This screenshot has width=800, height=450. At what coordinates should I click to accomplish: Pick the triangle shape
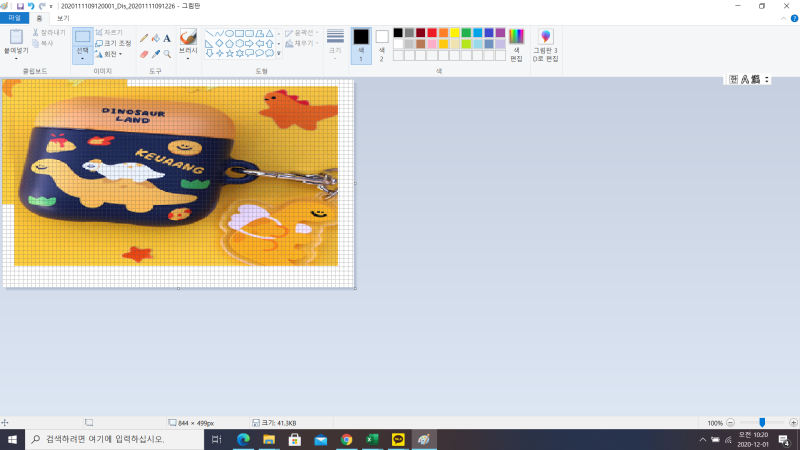click(269, 34)
